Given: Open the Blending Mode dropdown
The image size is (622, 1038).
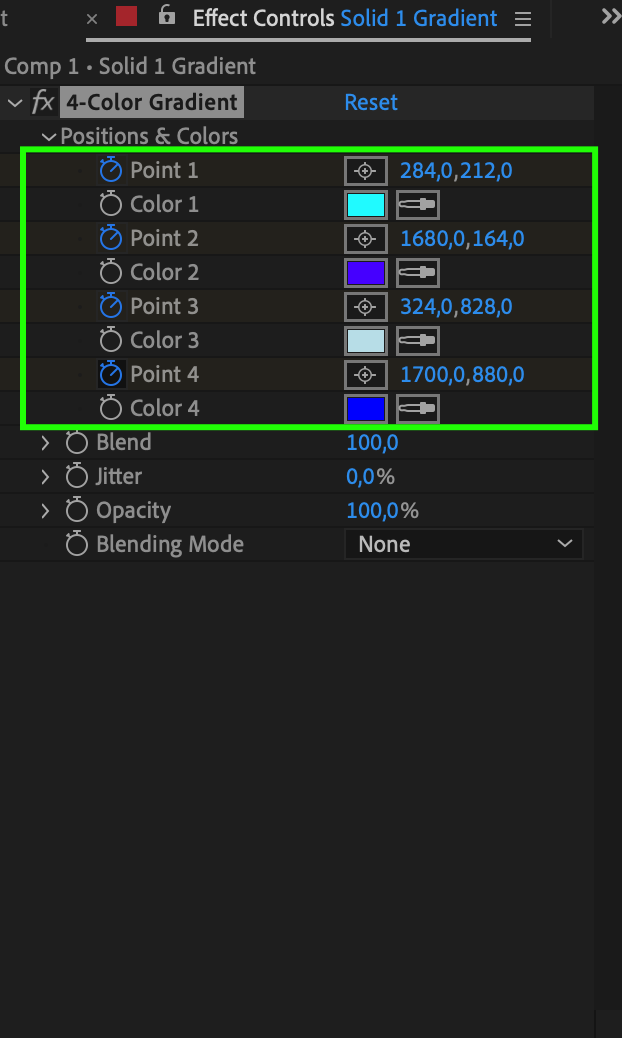Looking at the screenshot, I should tap(464, 544).
